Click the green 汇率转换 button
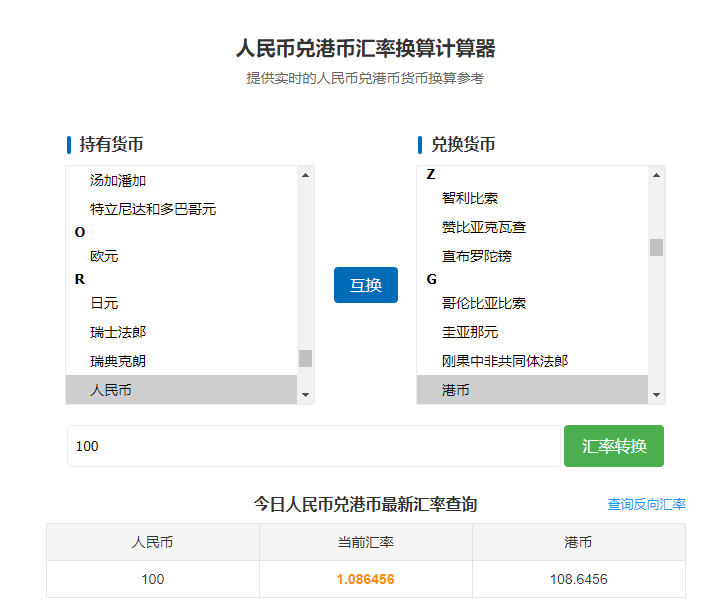721x611 pixels. [x=614, y=446]
